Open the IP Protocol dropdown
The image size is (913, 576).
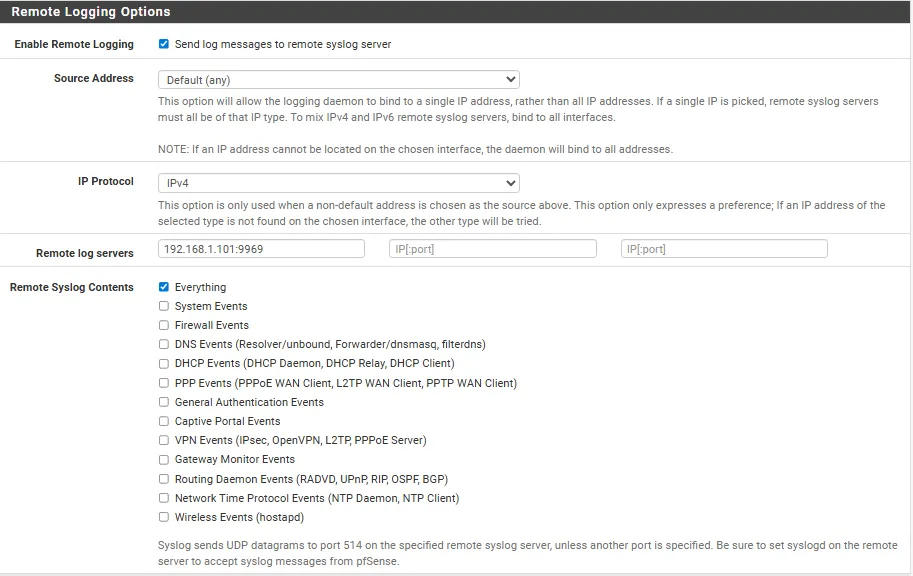(338, 183)
